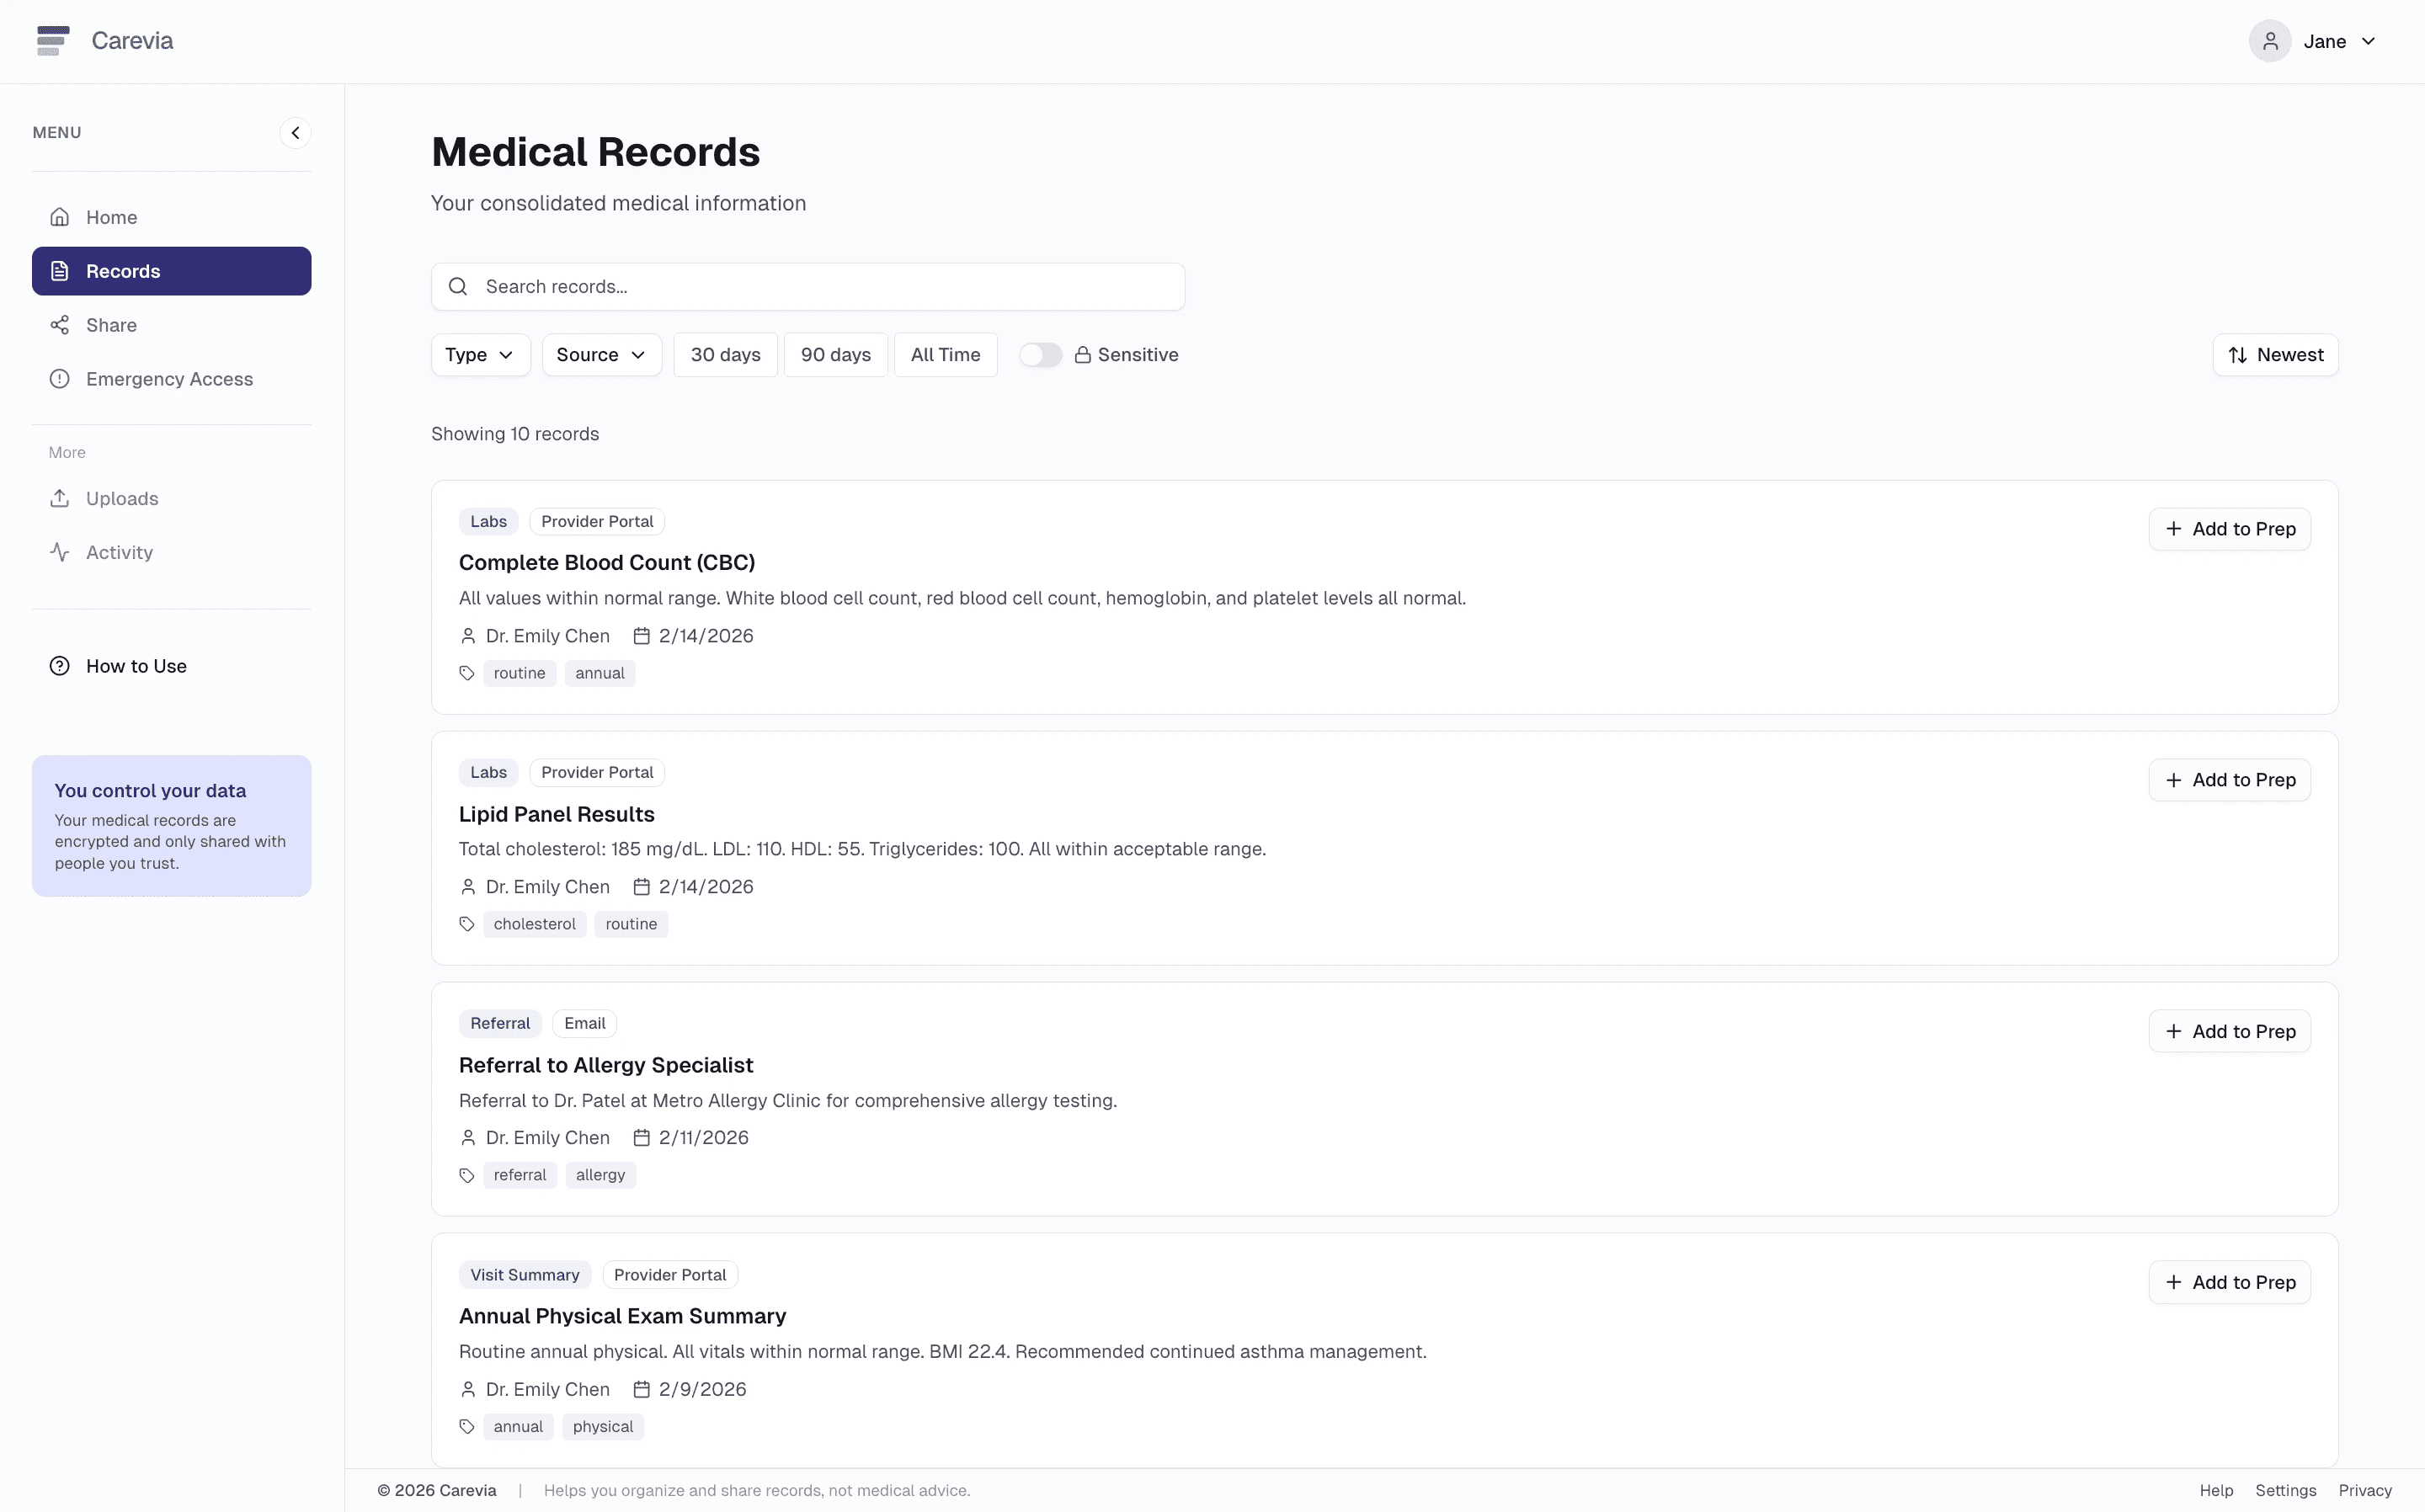Click the Email source badge
The height and width of the screenshot is (1512, 2425).
tap(585, 1023)
